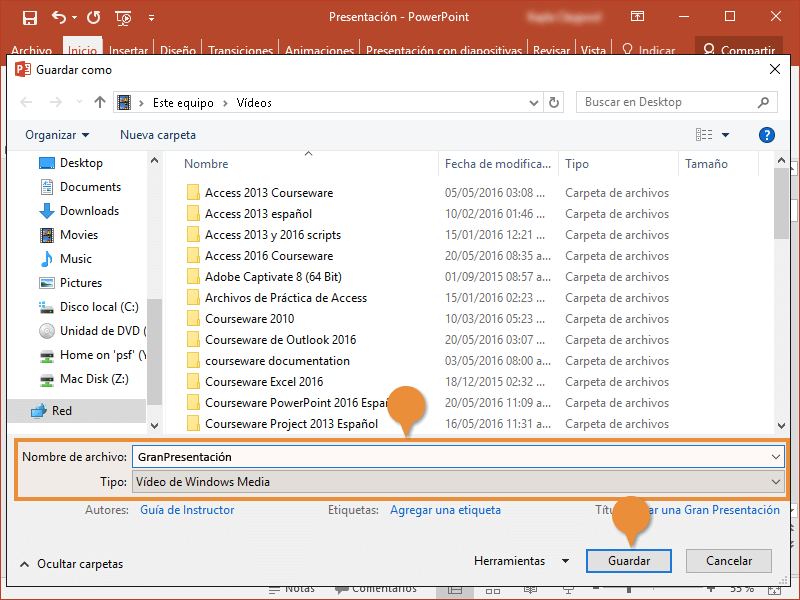Image resolution: width=800 pixels, height=600 pixels.
Task: Select Home on 'psf' network drive
Action: point(92,355)
